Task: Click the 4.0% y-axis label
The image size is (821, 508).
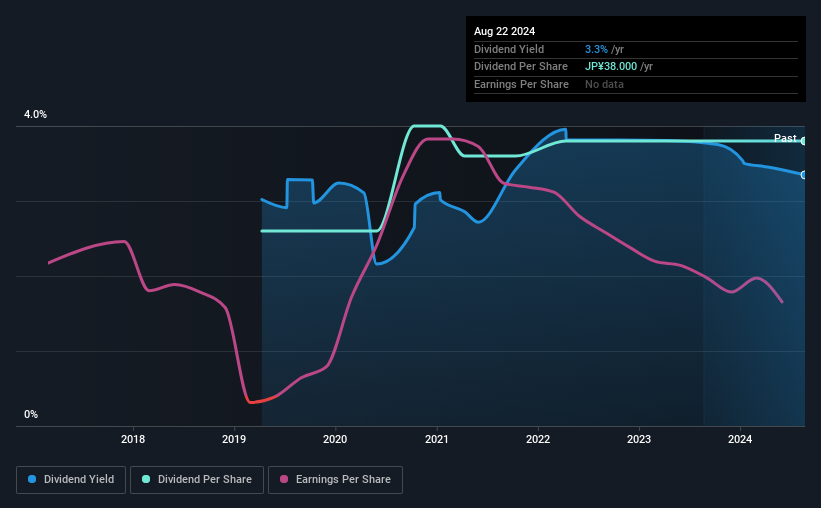Action: click(35, 115)
